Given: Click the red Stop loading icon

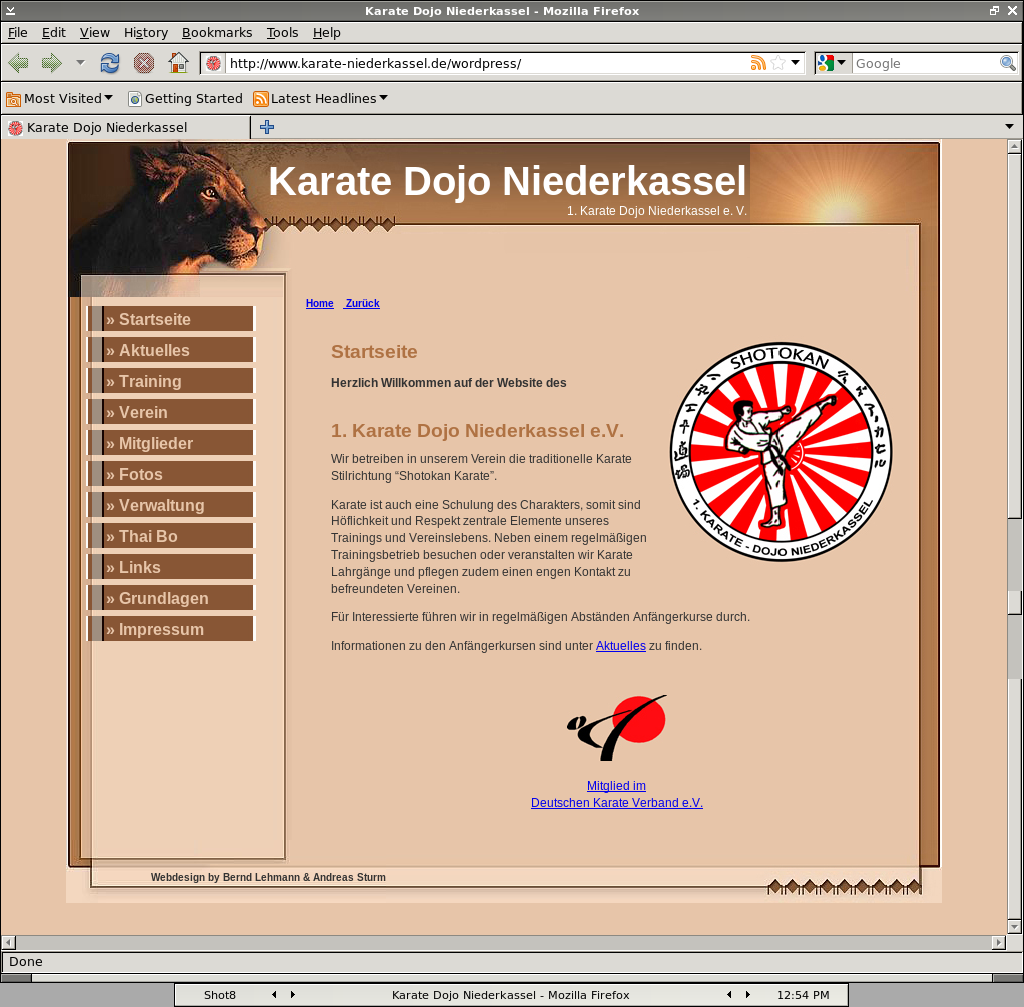Looking at the screenshot, I should click(x=144, y=63).
